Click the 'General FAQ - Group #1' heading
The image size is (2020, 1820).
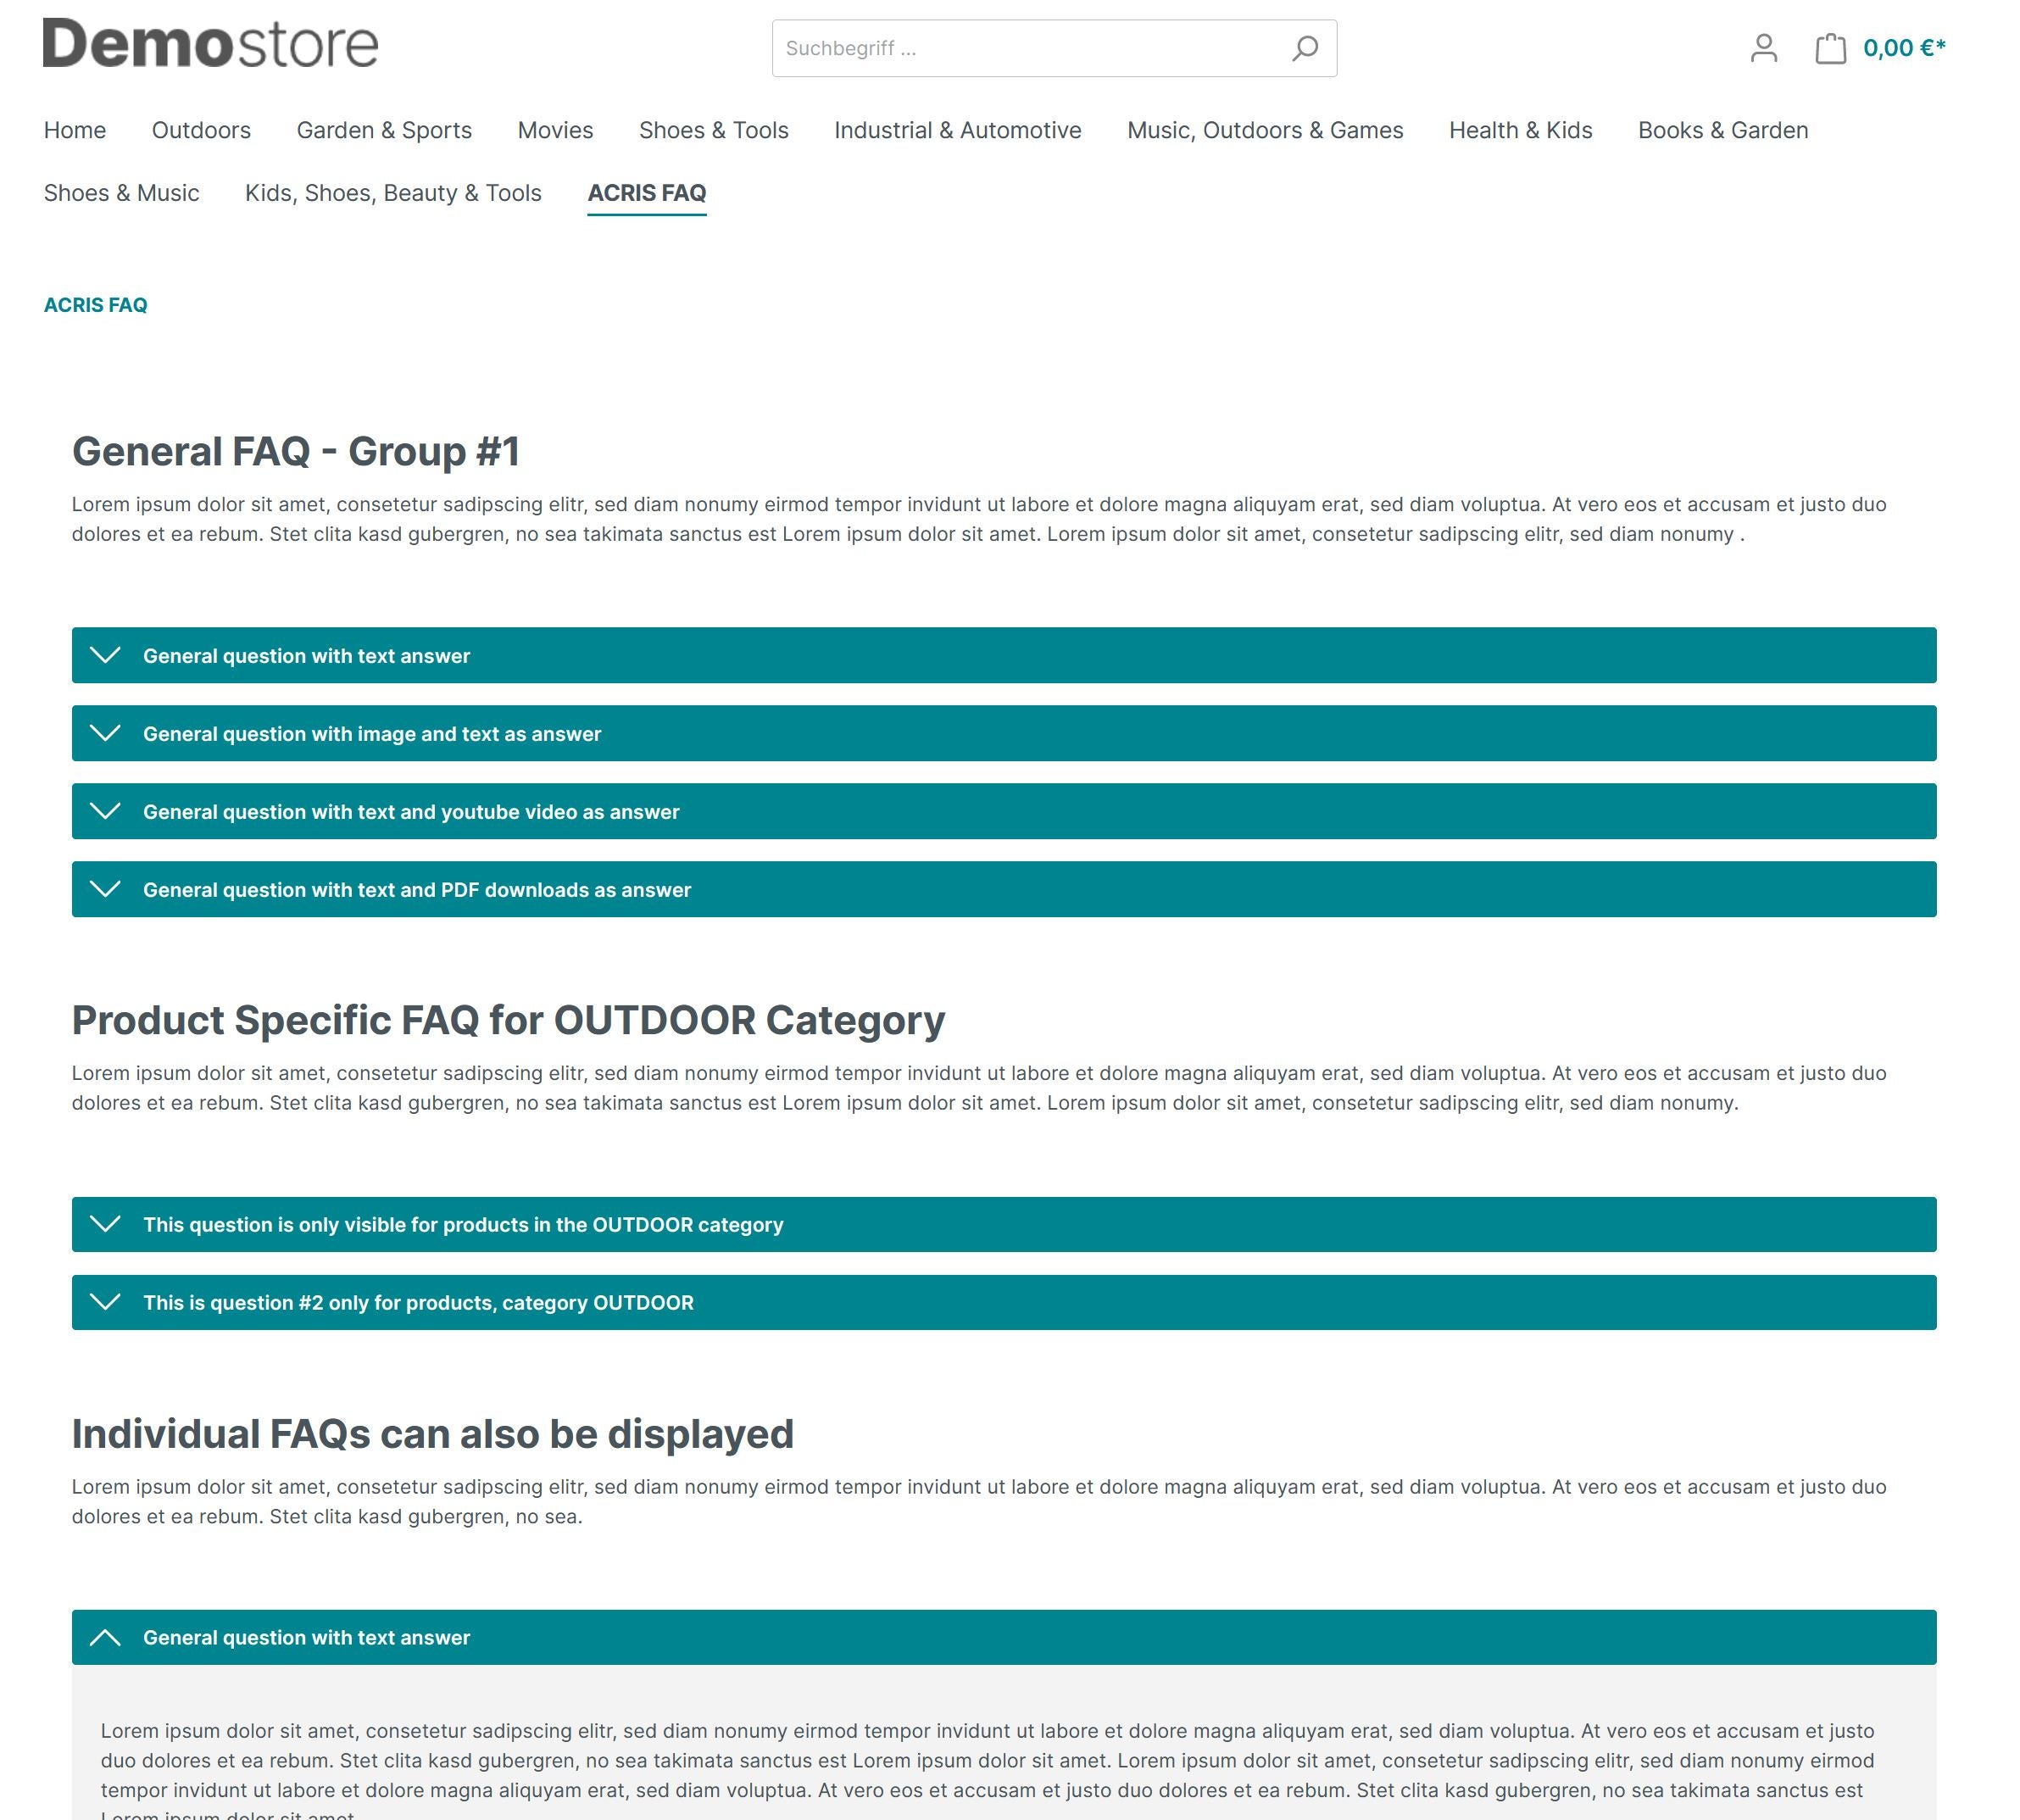296,451
